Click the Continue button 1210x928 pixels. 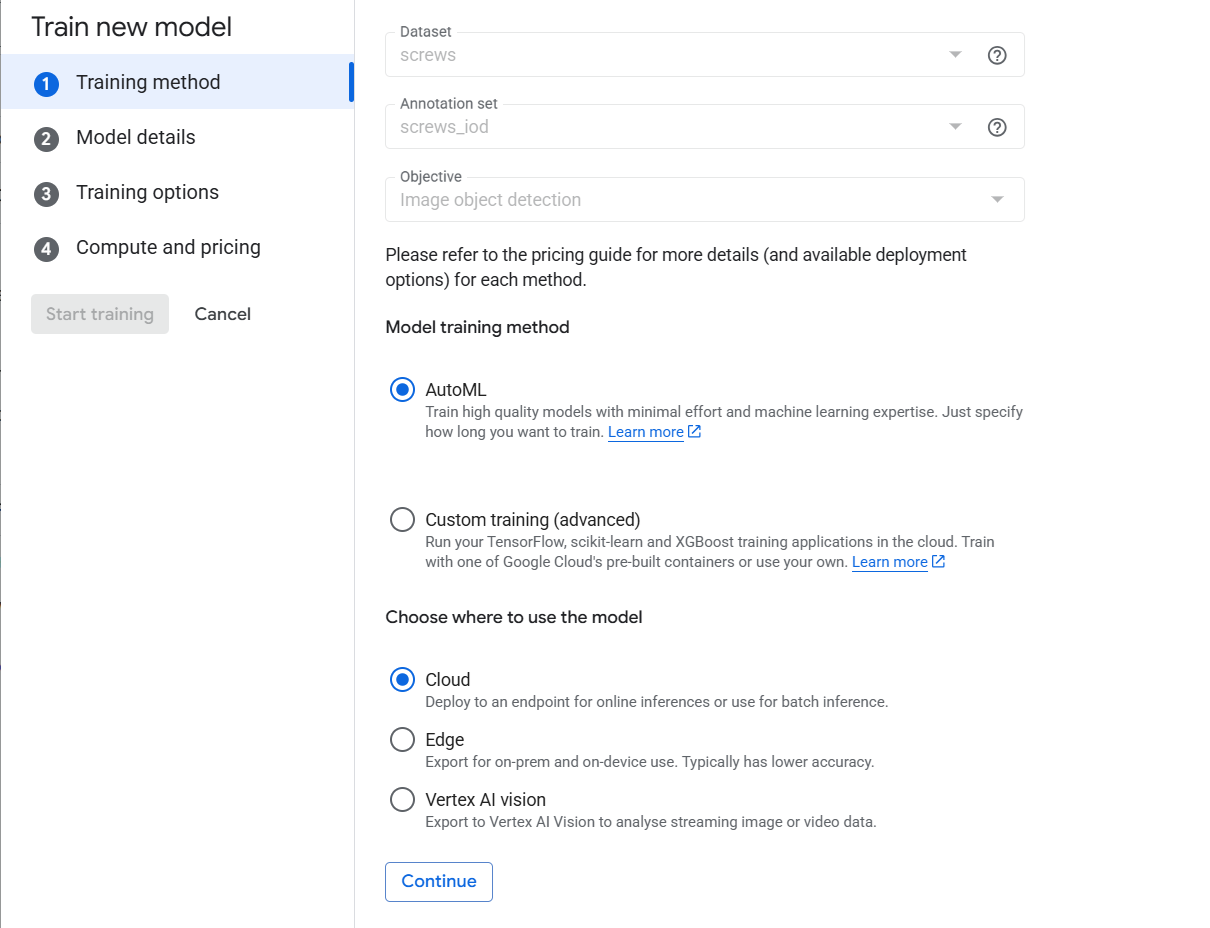[x=439, y=882]
